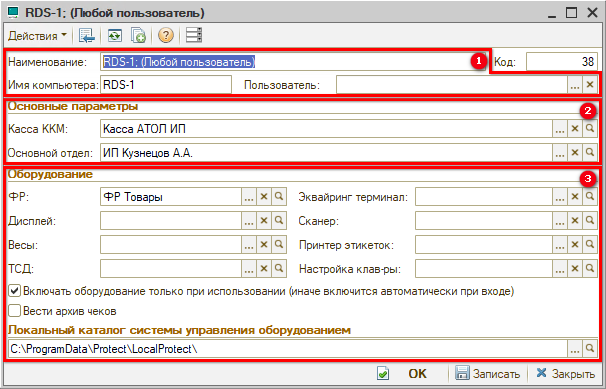Click the find-in-list toolbar icon
Screen dimensions: 606x389
coord(87,36)
